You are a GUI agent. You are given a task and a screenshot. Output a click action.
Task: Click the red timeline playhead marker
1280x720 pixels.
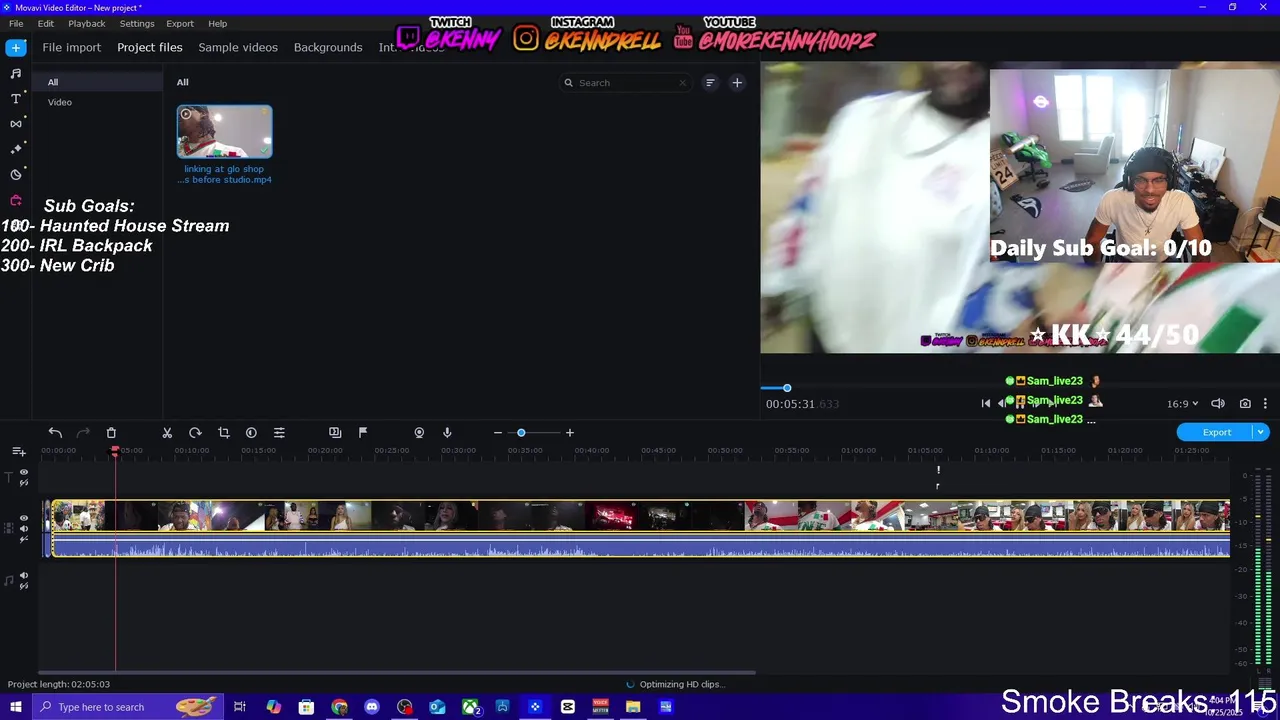pyautogui.click(x=115, y=451)
